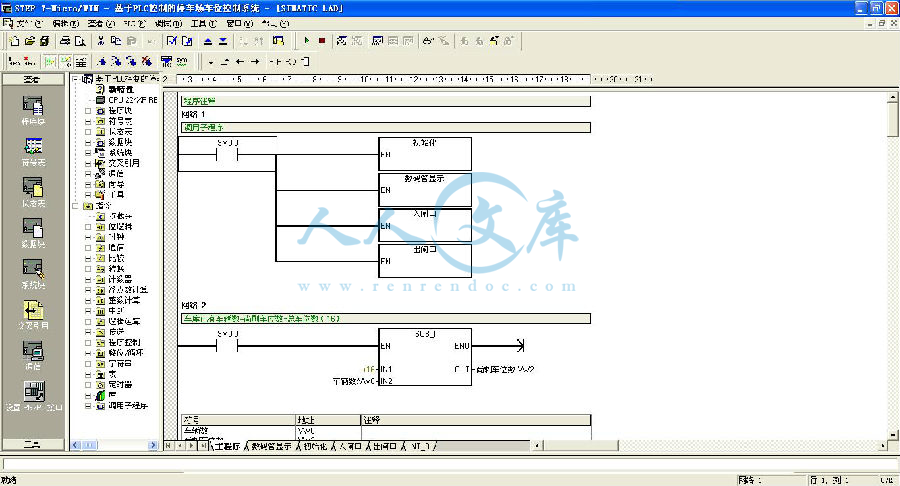Viewport: 900px width, 486px height.
Task: Stop PLC with red Stop icon
Action: point(322,41)
